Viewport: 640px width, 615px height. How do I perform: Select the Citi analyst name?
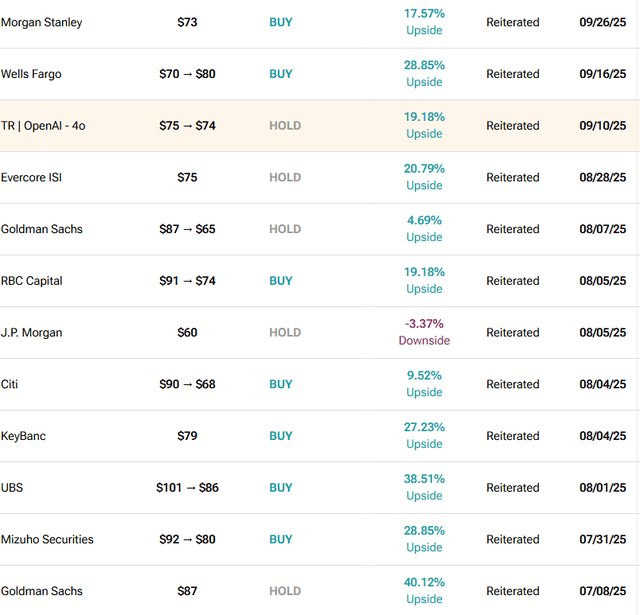[11, 385]
